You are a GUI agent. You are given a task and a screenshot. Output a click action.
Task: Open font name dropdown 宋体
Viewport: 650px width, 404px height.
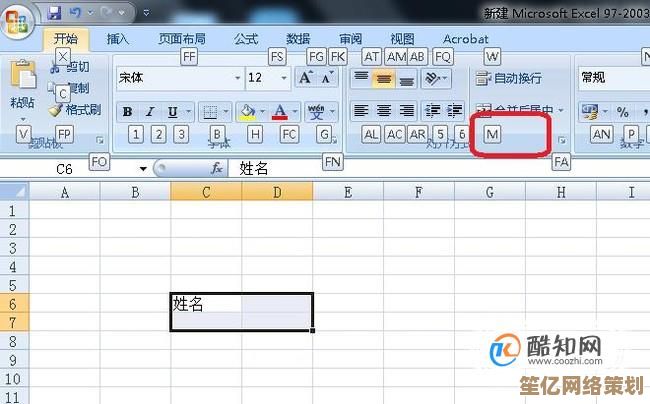(x=237, y=78)
